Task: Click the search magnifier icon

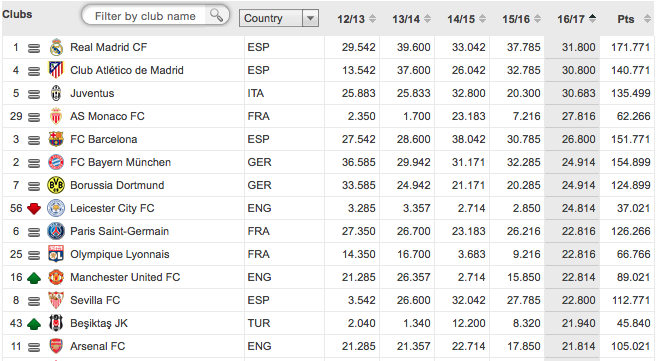Action: [x=216, y=15]
